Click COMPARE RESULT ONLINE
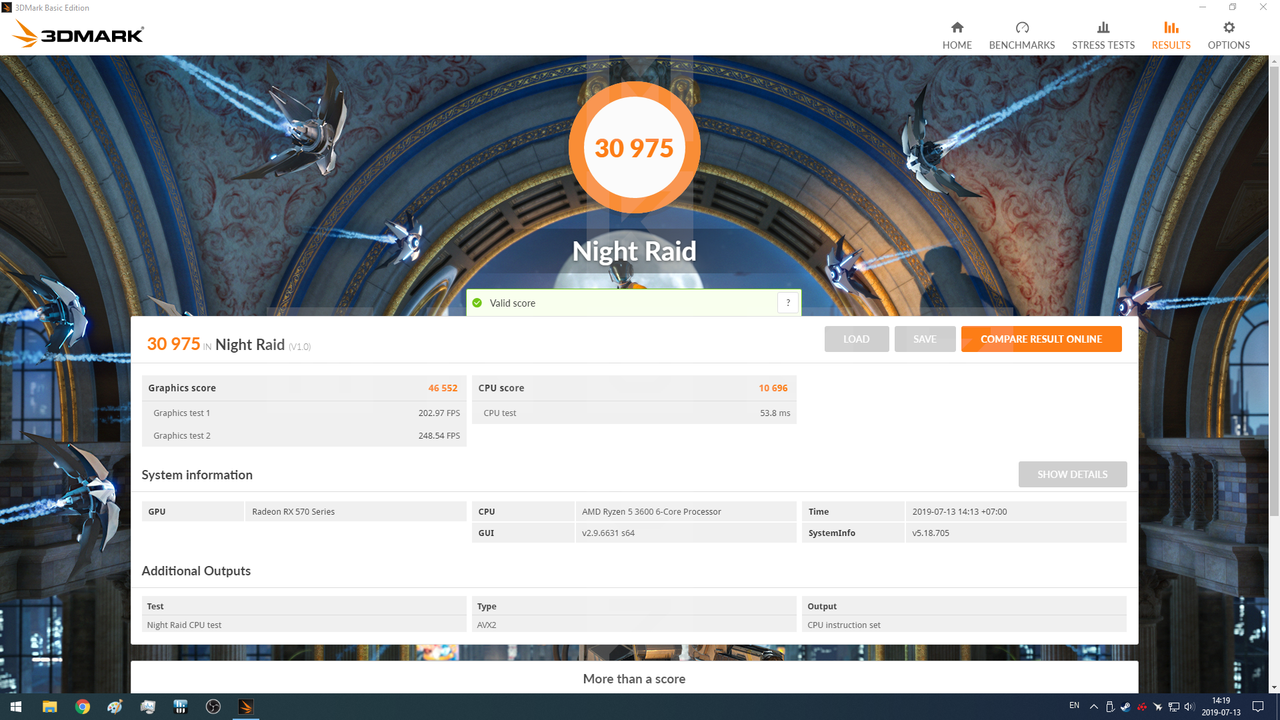The image size is (1280, 720). click(1041, 339)
